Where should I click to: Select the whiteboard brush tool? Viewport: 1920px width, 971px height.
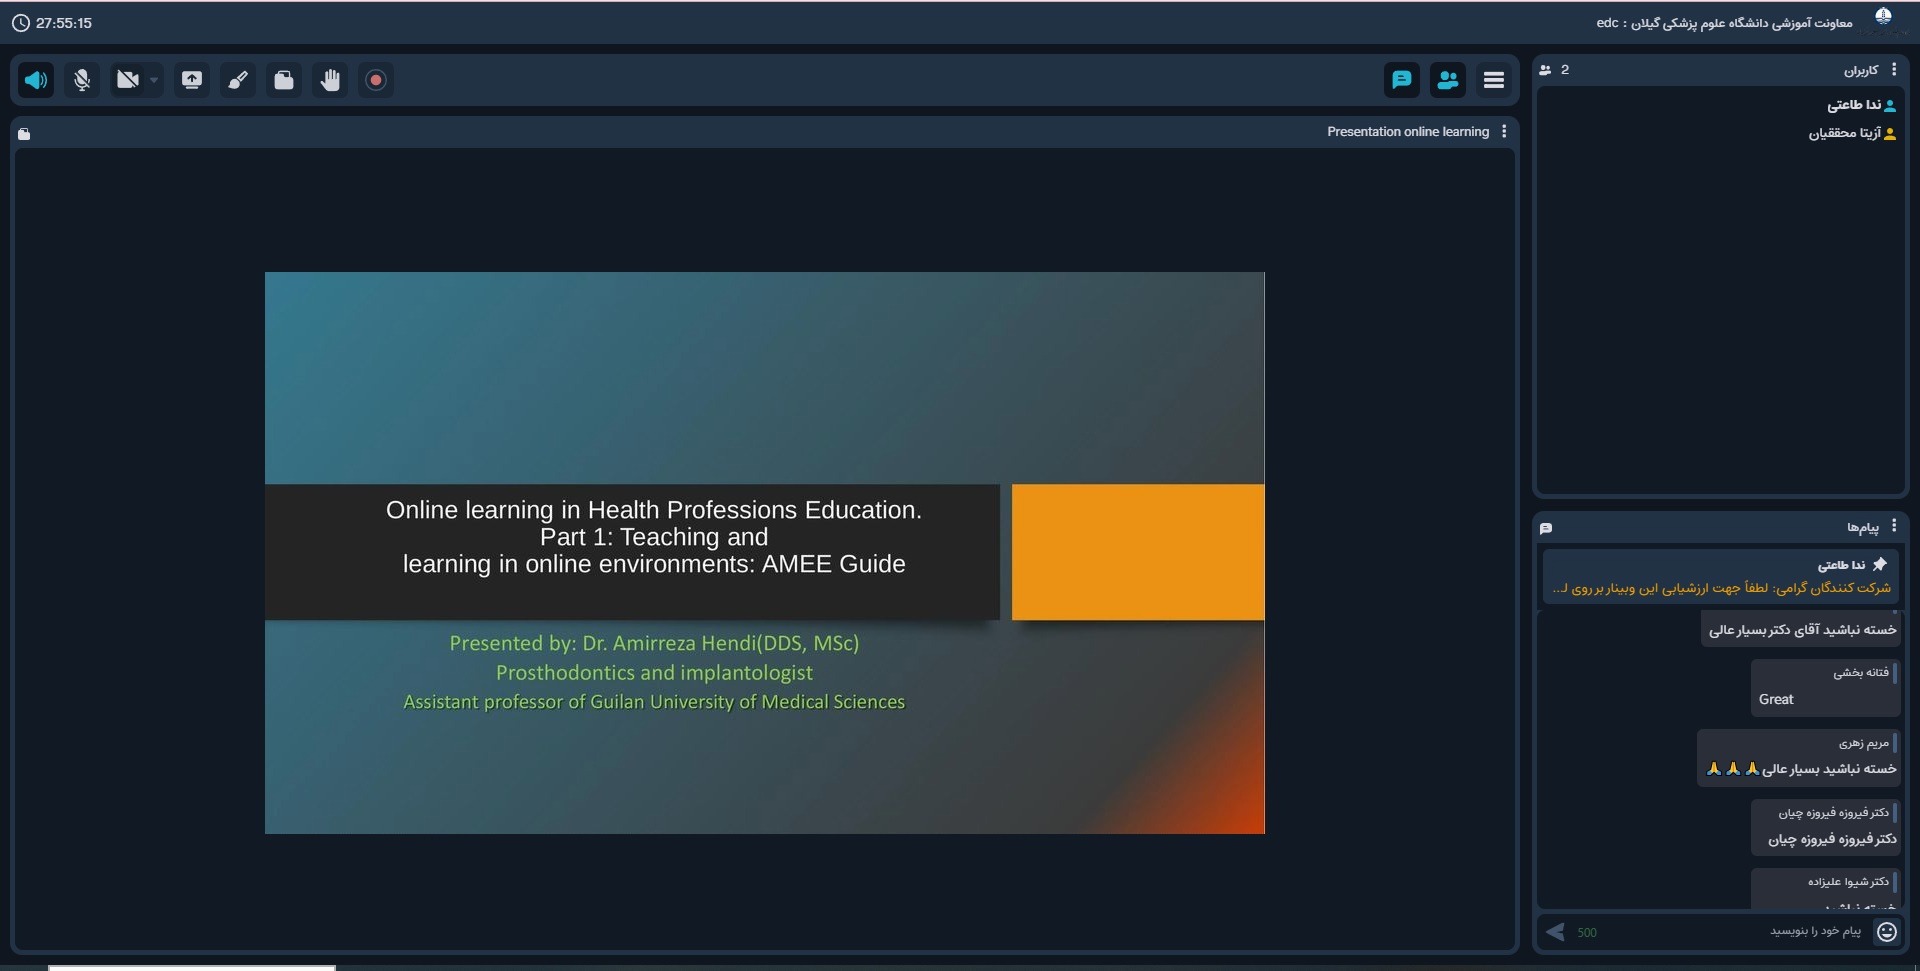point(238,80)
